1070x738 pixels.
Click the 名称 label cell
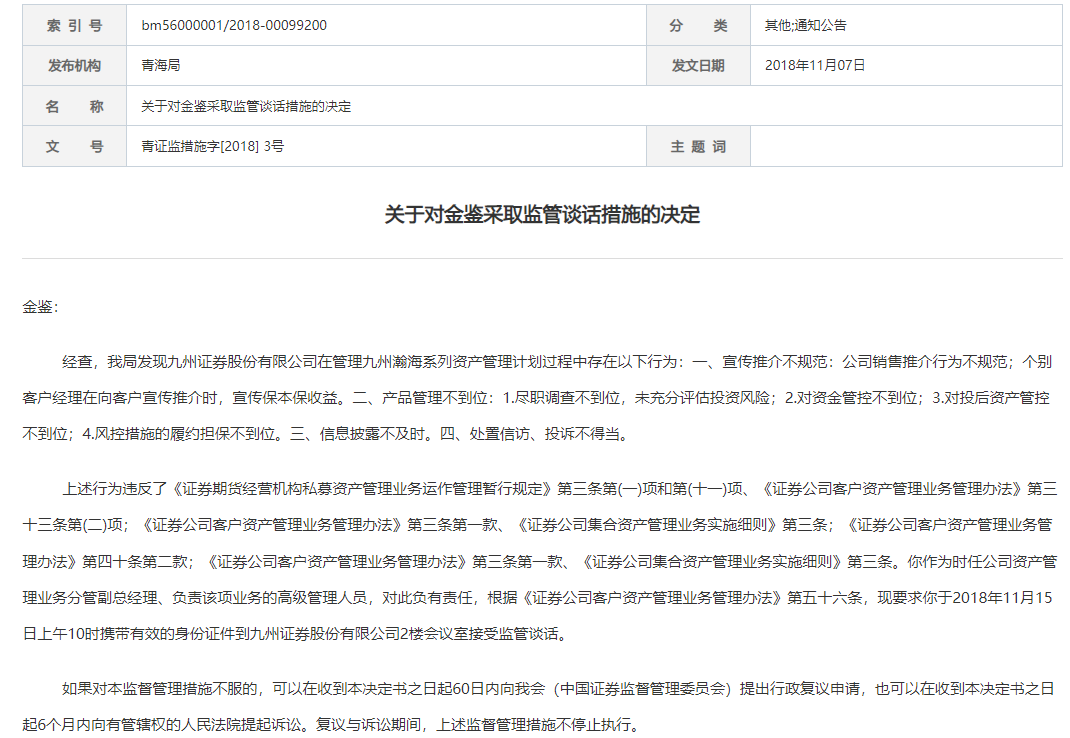[74, 106]
